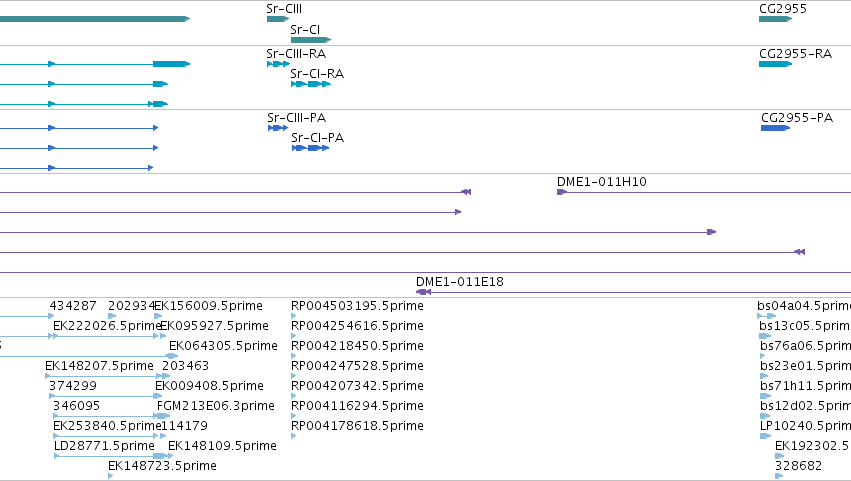Select the DME1-011H10 clone feature

point(704,192)
